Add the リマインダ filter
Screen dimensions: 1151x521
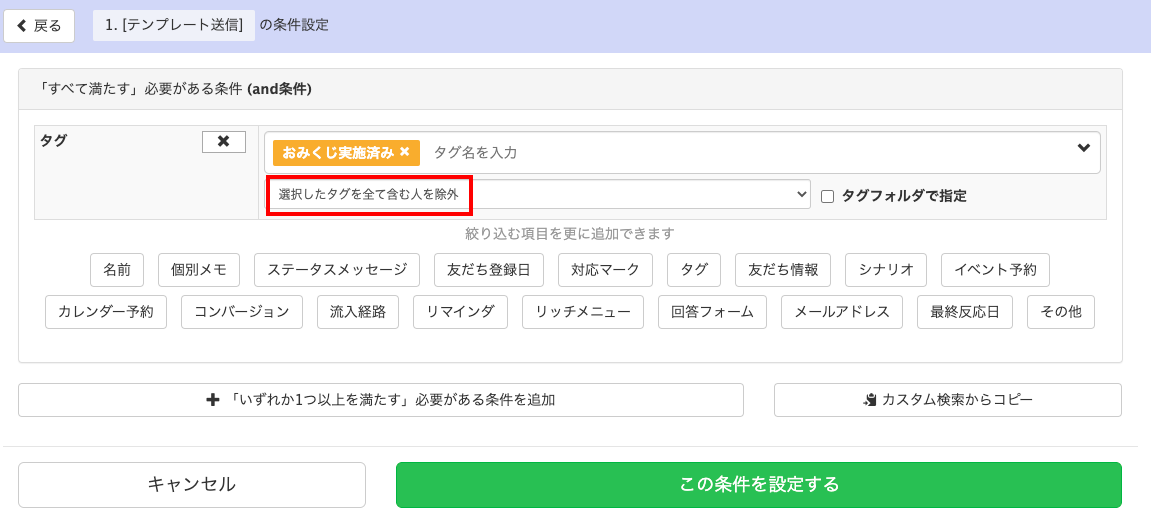pyautogui.click(x=461, y=312)
